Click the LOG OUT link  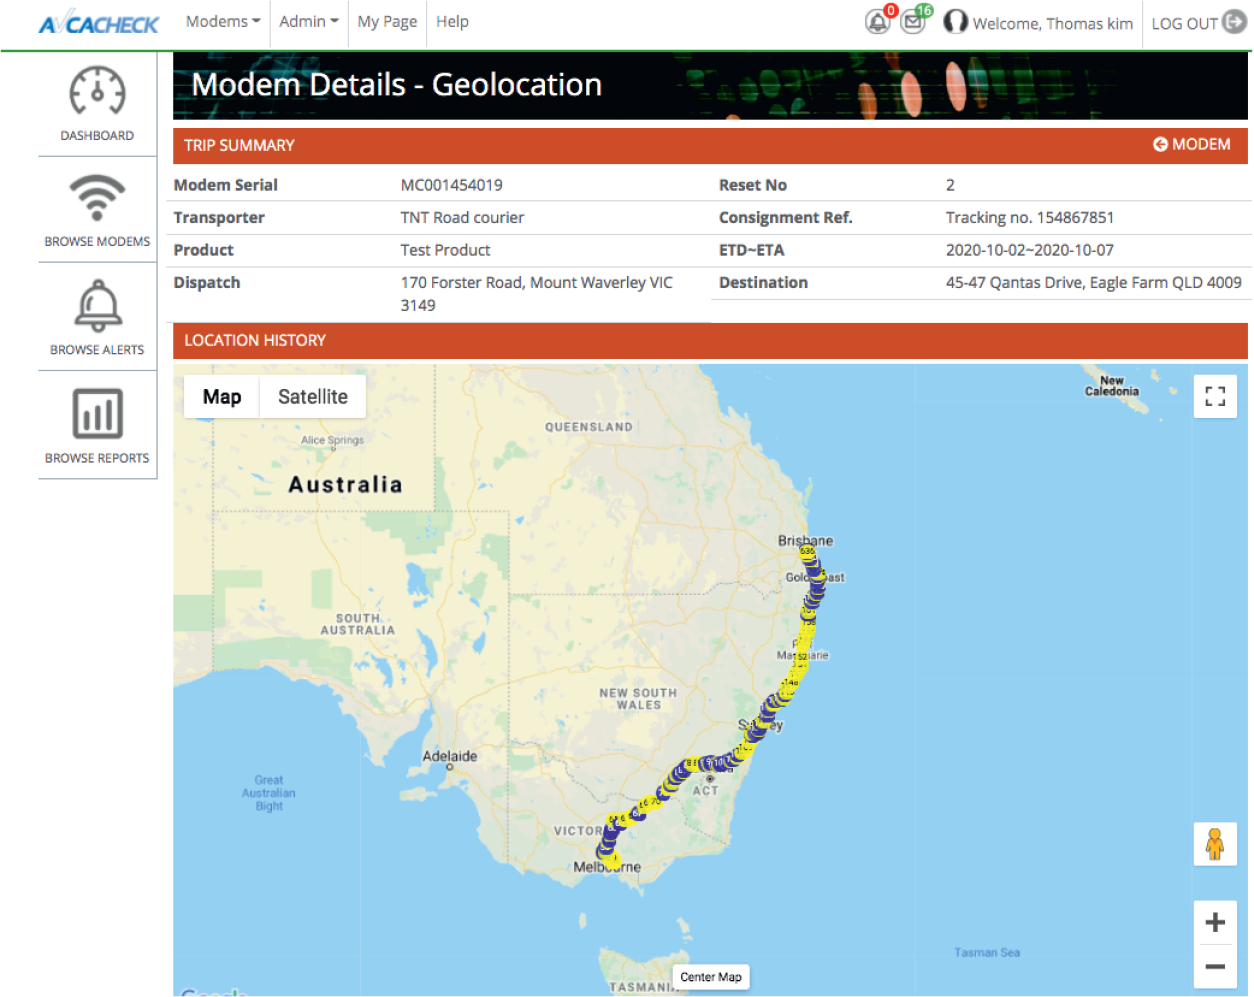(x=1197, y=23)
